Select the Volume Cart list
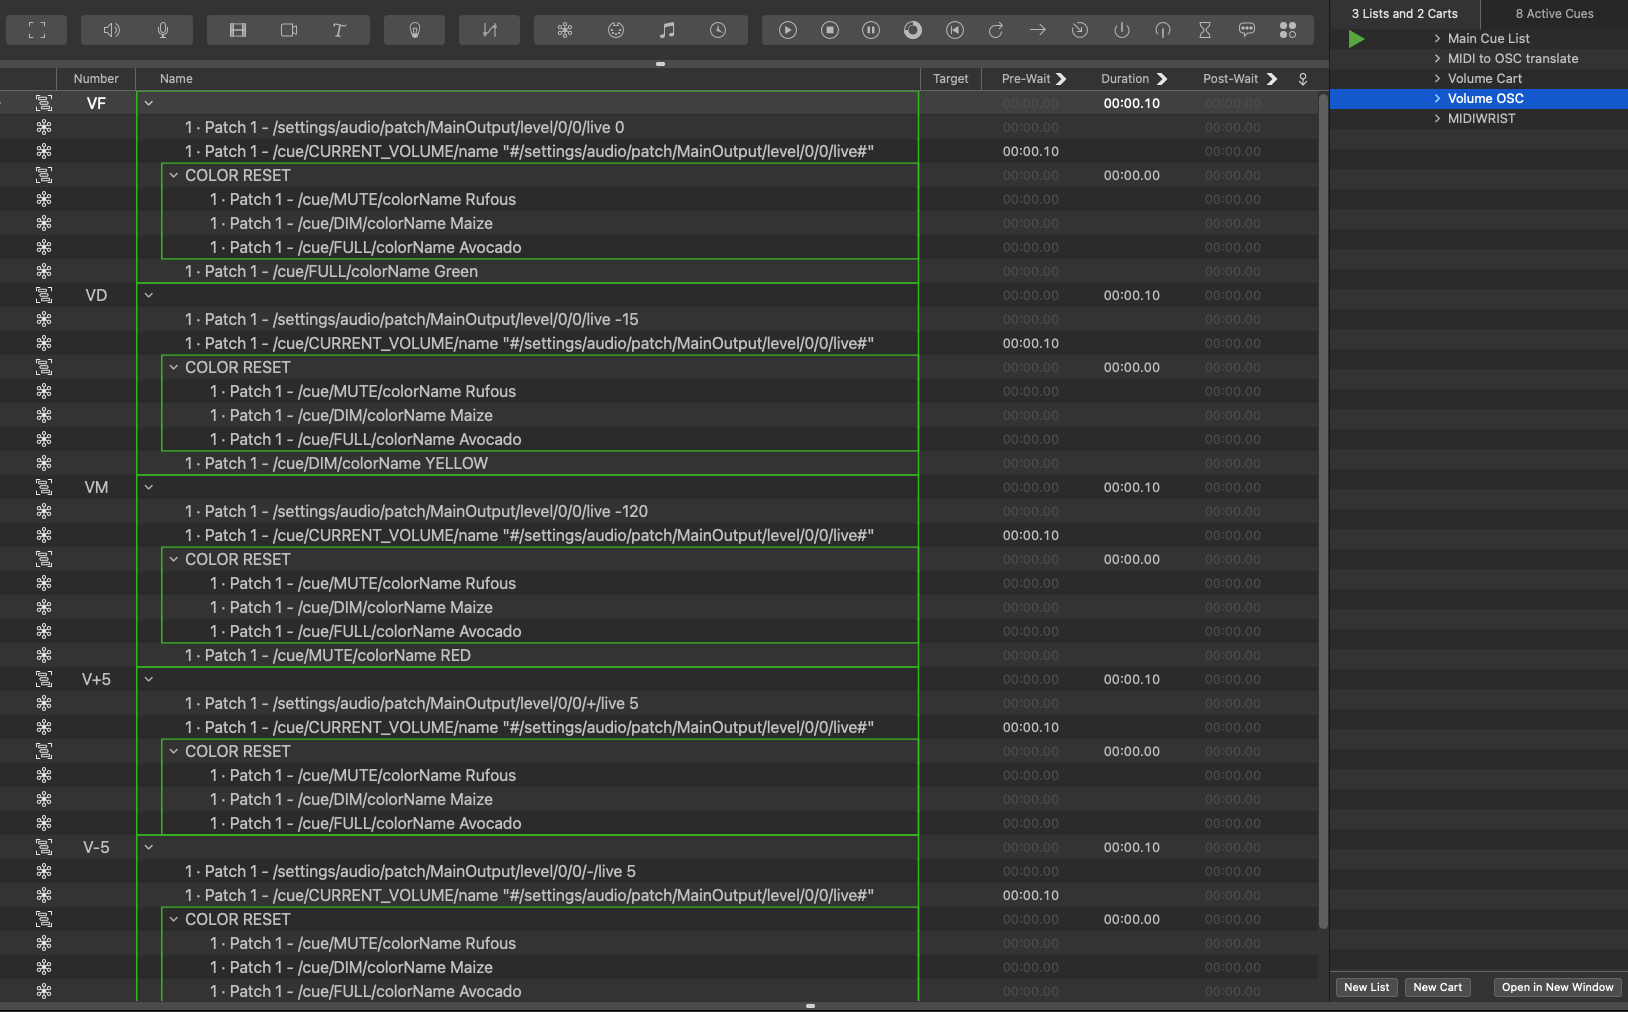1628x1012 pixels. [x=1484, y=79]
